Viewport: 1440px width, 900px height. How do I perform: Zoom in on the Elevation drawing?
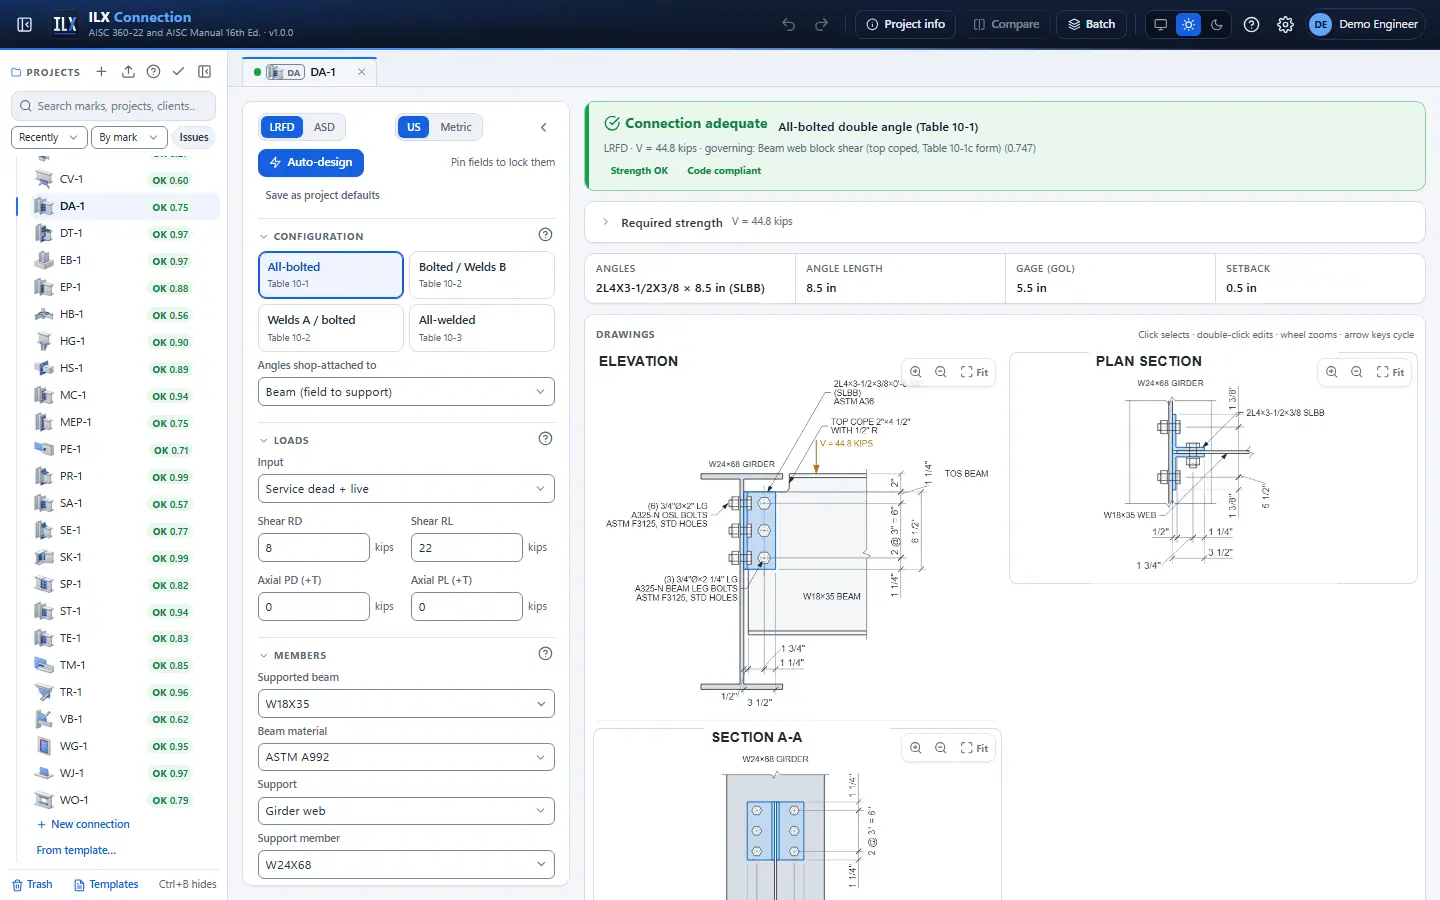(916, 372)
